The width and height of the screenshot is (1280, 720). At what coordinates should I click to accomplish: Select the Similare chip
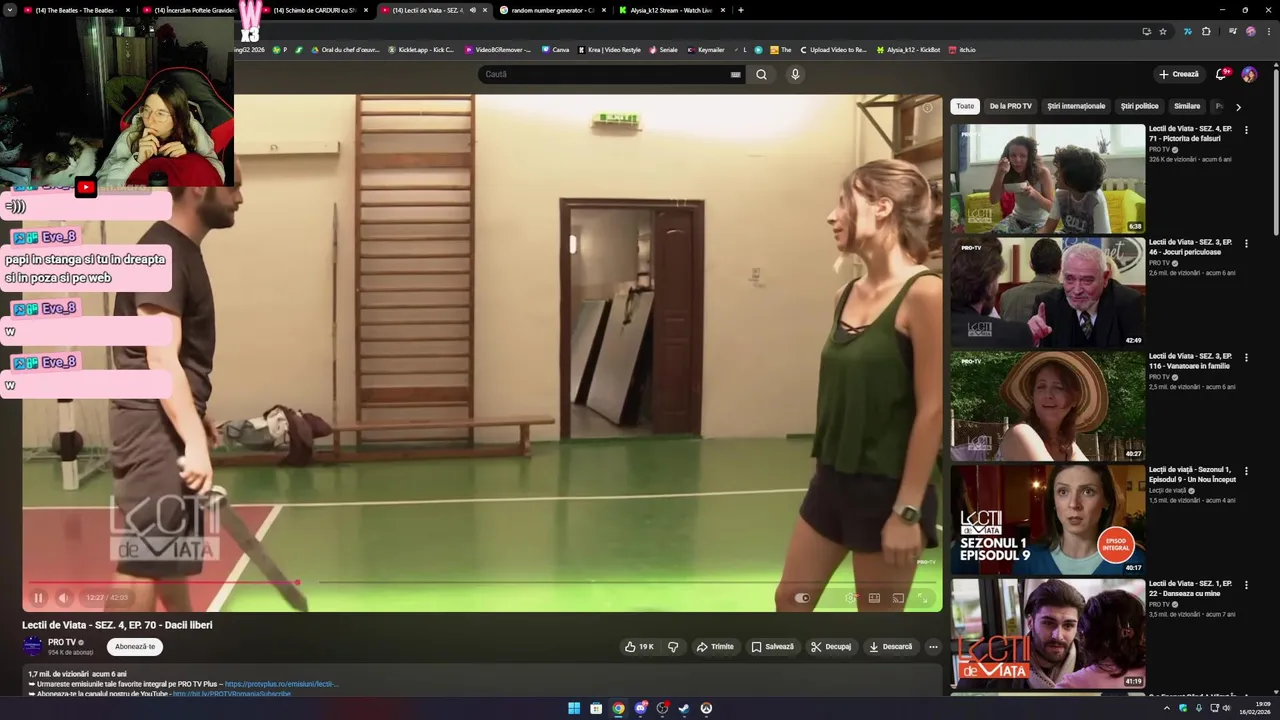1187,106
